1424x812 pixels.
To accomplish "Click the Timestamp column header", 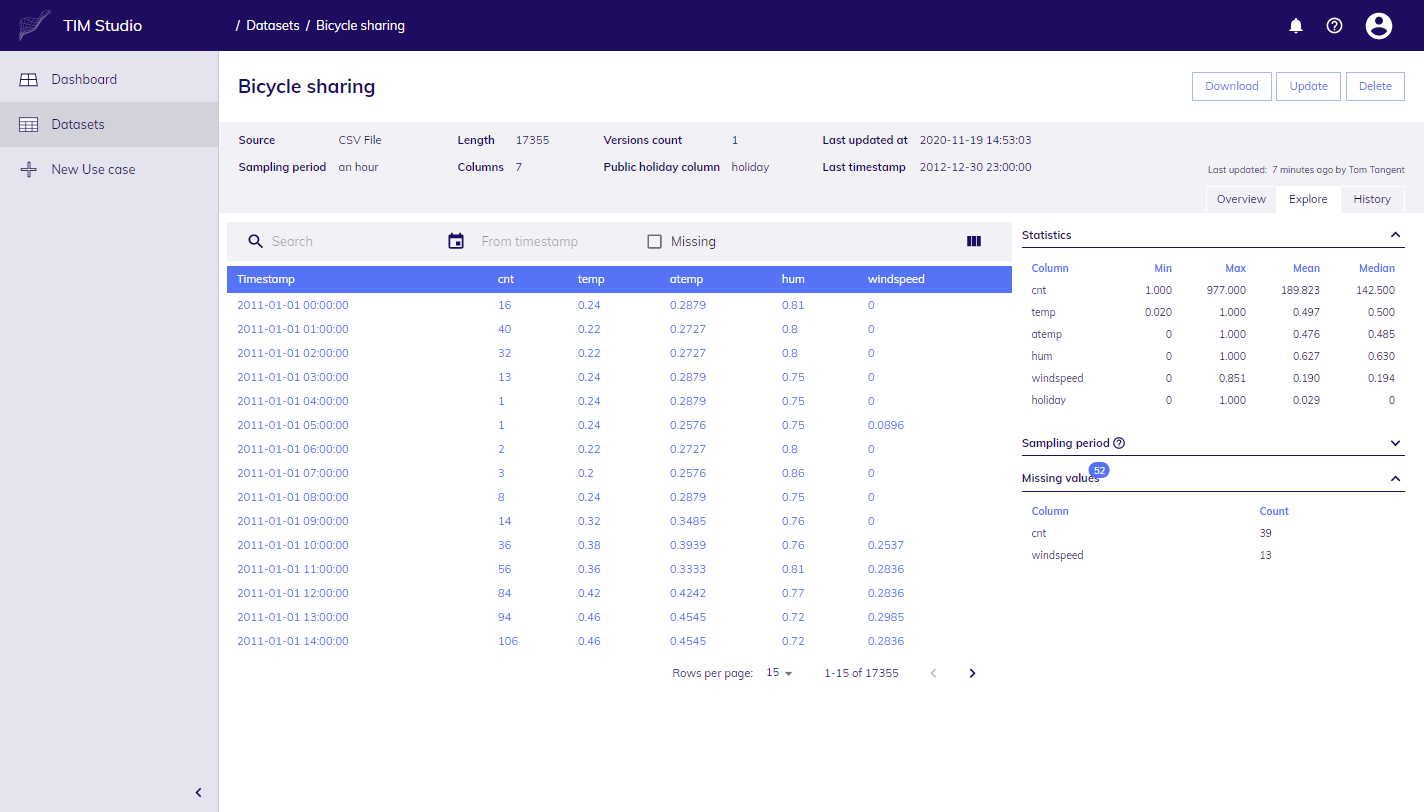I will click(x=266, y=279).
